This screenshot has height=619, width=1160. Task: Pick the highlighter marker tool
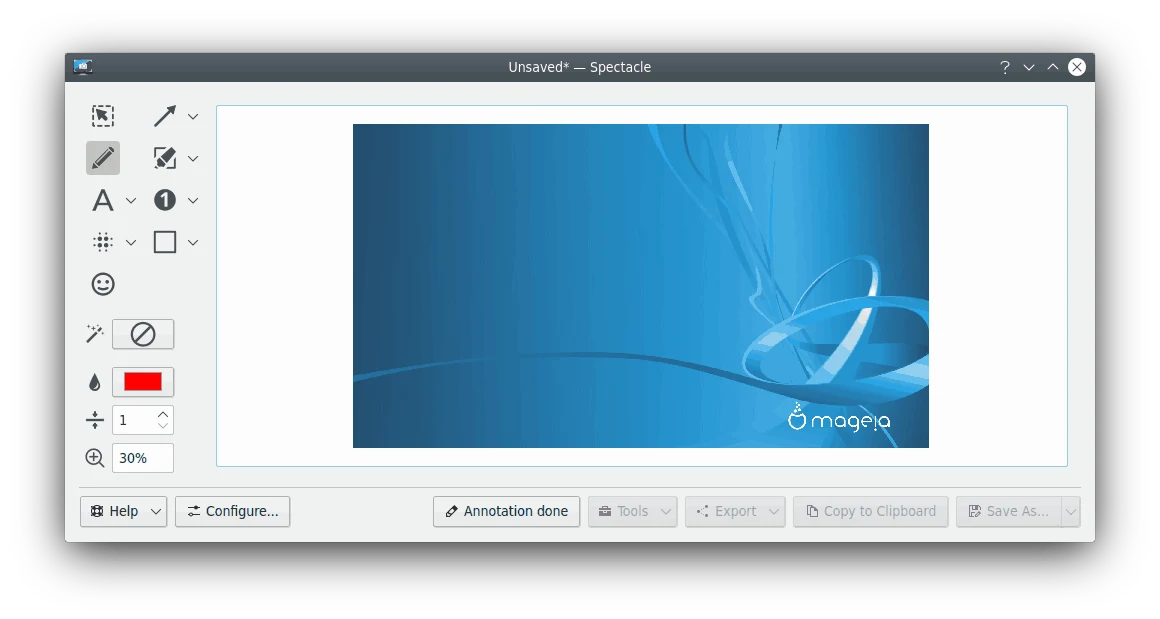165,158
